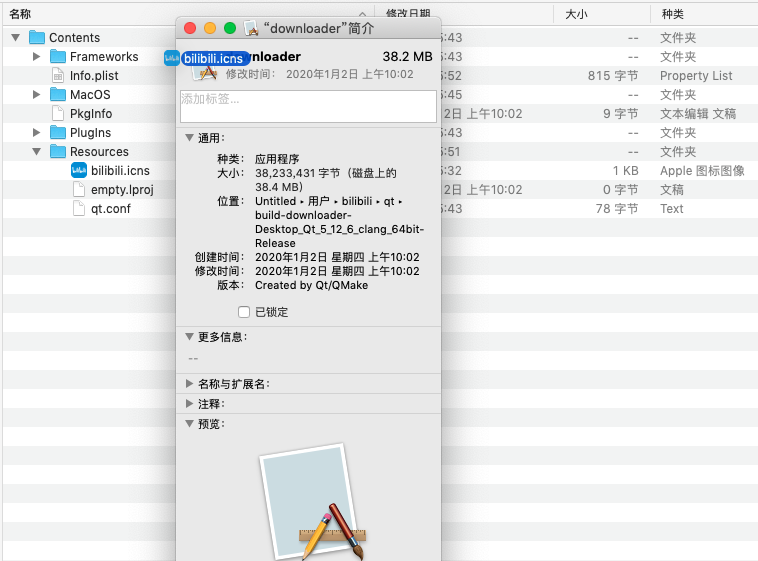The image size is (758, 561).
Task: Click the '应用程序' kind value
Action: coord(277,159)
